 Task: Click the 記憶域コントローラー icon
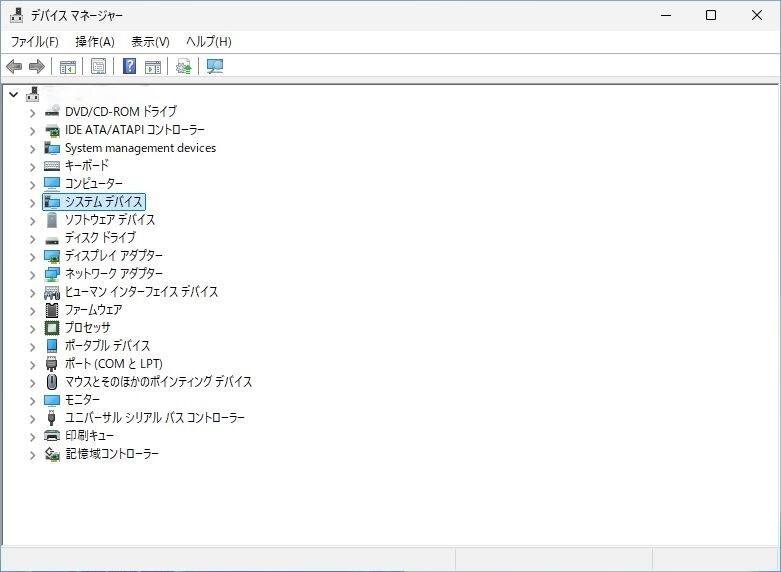coord(52,454)
